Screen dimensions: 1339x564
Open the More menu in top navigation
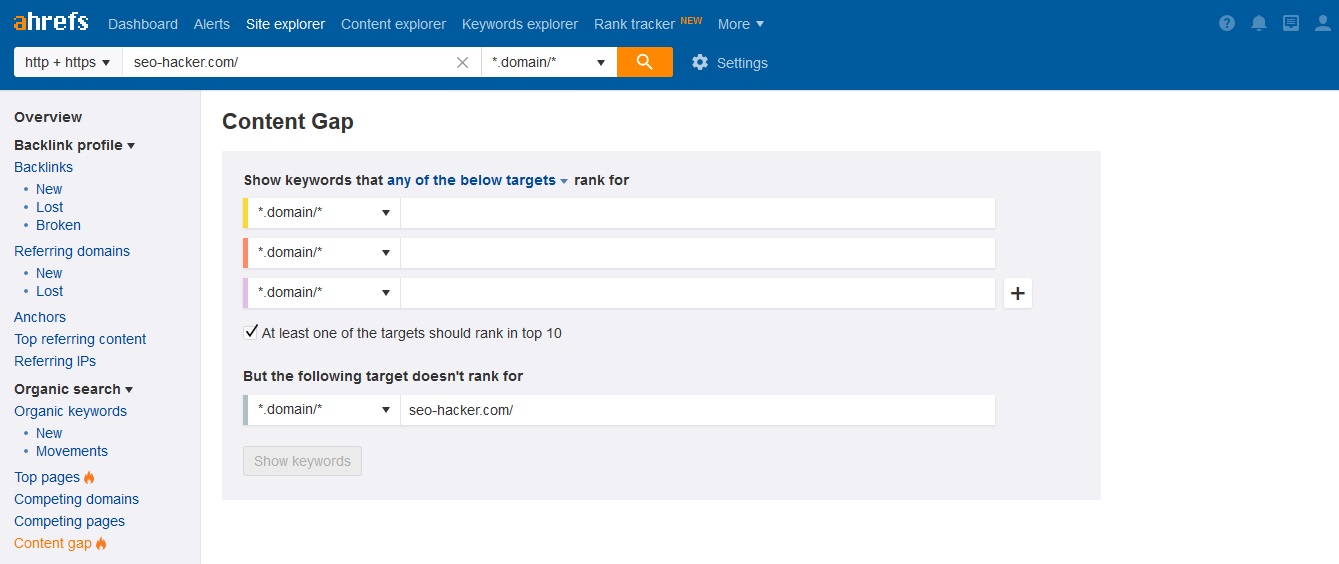tap(740, 24)
